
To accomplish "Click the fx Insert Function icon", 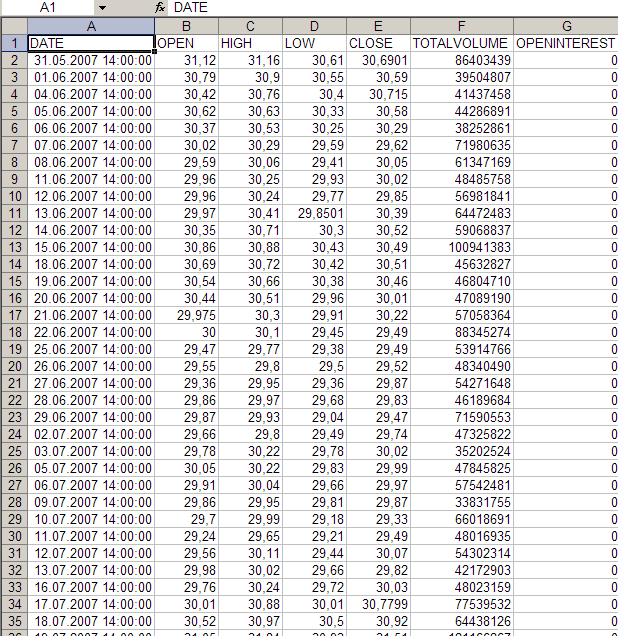I will (x=160, y=7).
